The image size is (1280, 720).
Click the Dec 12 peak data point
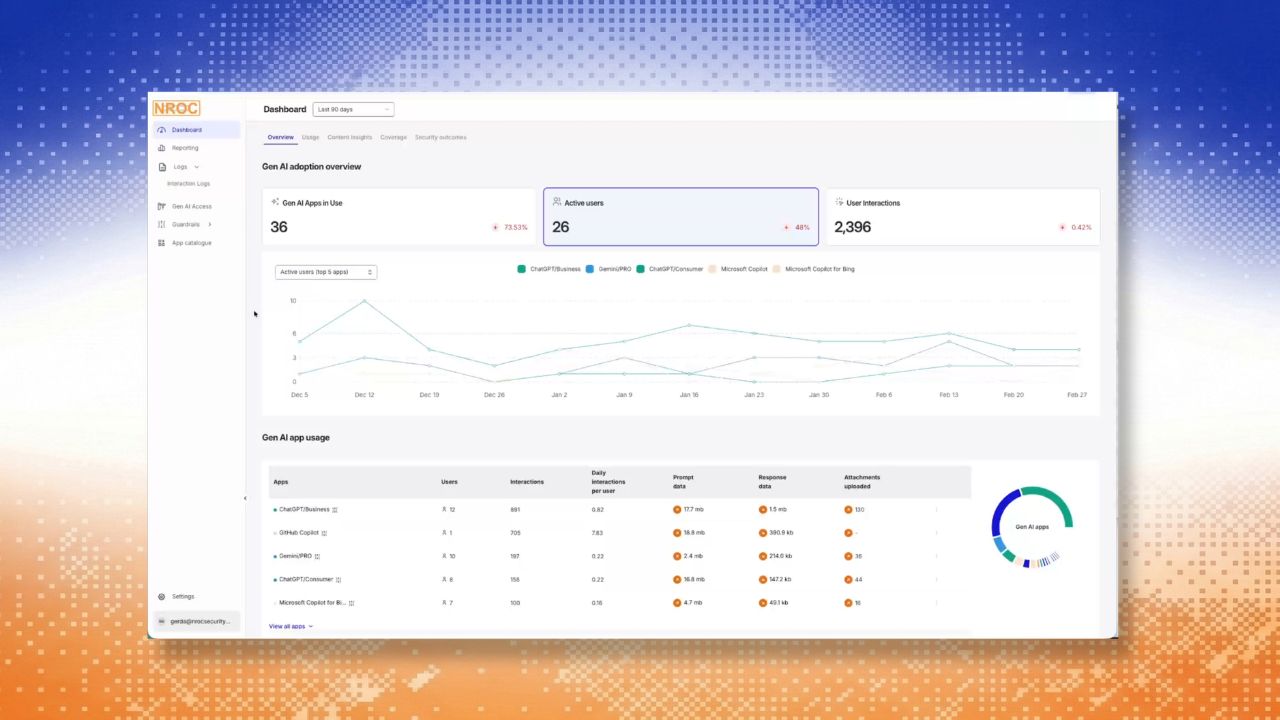click(364, 301)
